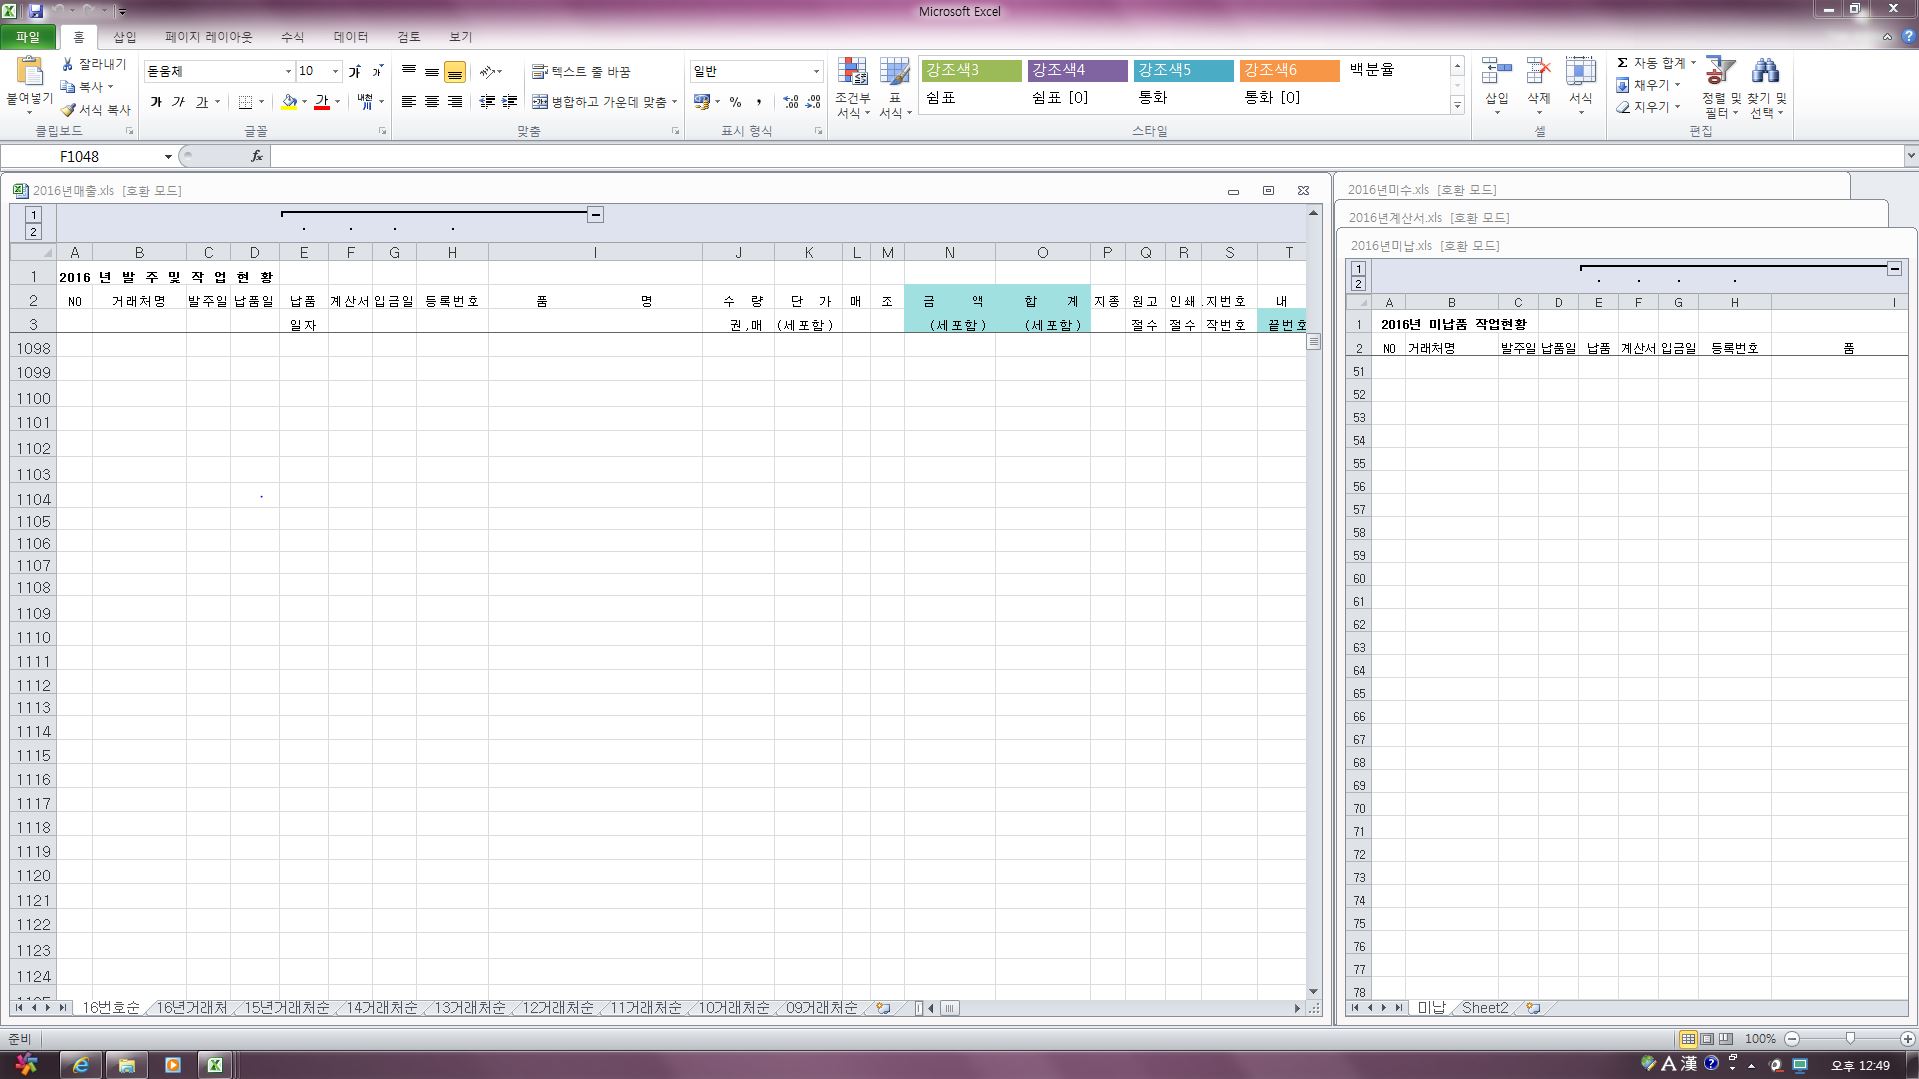The width and height of the screenshot is (1919, 1079).
Task: Toggle underline formatting button
Action: pos(202,102)
